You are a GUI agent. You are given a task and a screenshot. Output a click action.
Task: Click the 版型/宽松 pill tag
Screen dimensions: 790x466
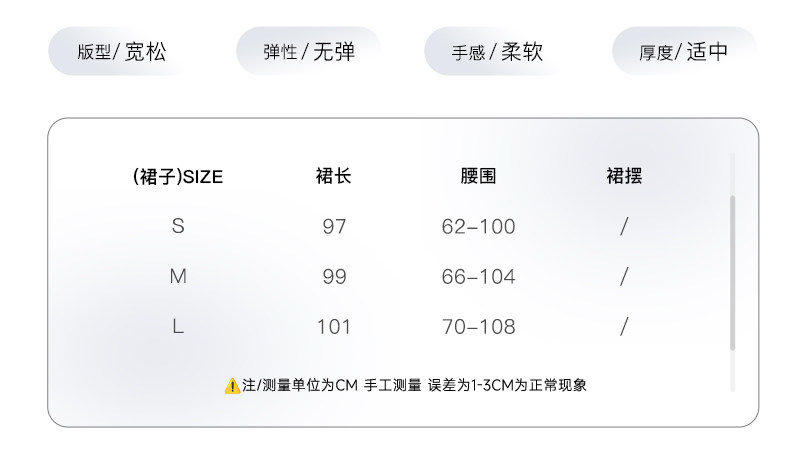121,52
